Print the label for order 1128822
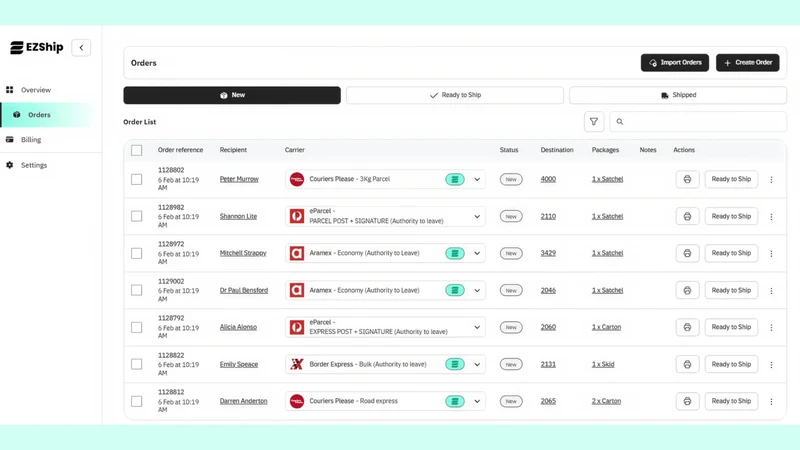The width and height of the screenshot is (800, 450). [687, 364]
